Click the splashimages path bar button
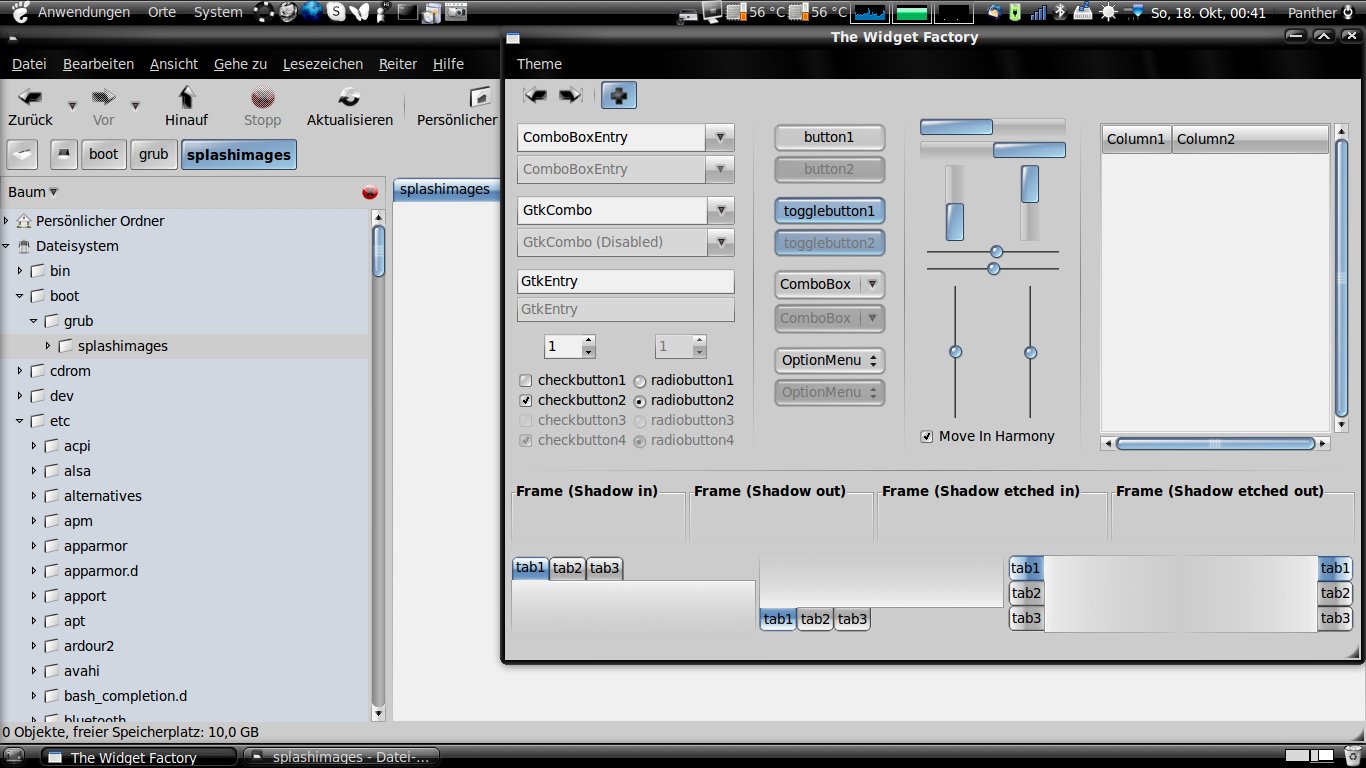This screenshot has height=768, width=1366. click(x=239, y=155)
